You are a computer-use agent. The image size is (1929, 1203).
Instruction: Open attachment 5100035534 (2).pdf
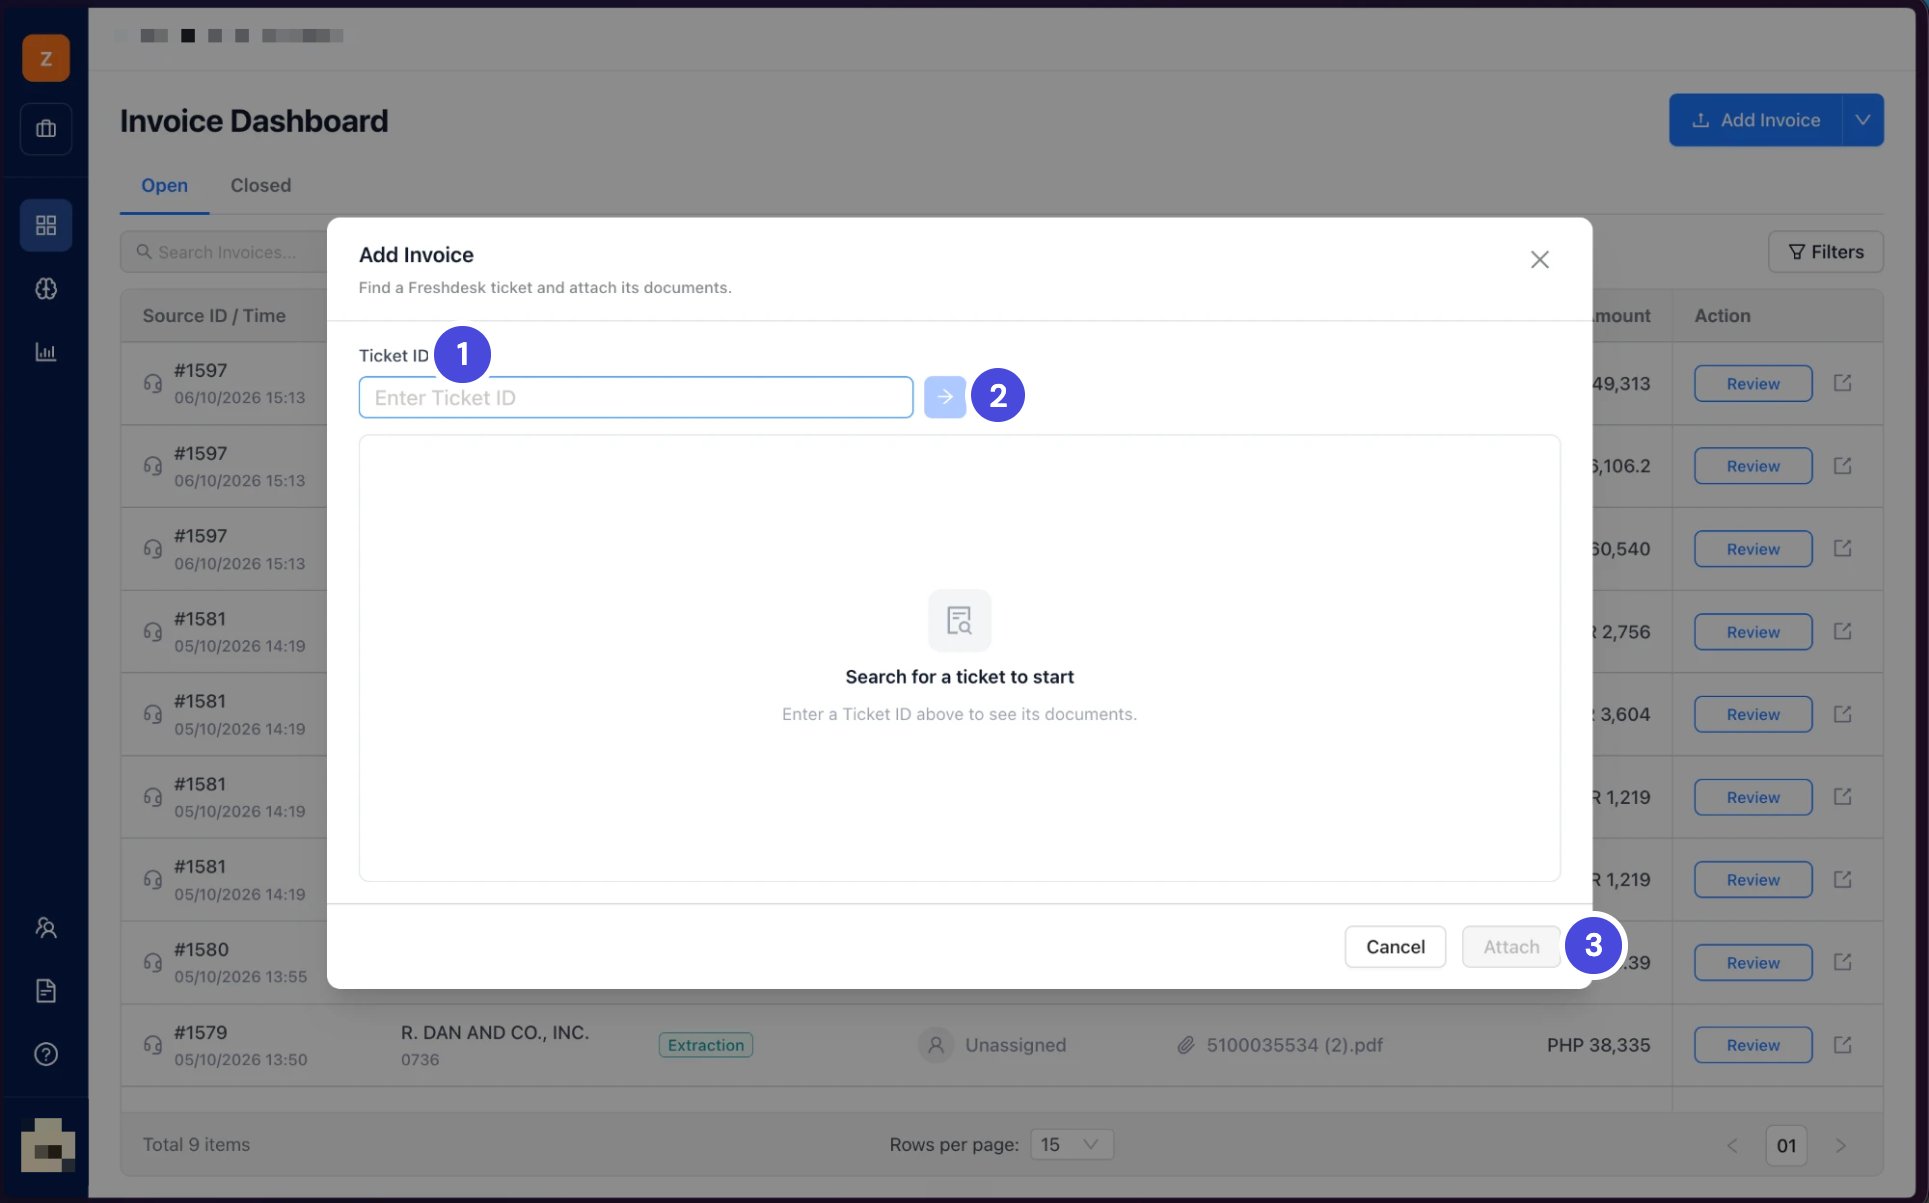coord(1294,1045)
